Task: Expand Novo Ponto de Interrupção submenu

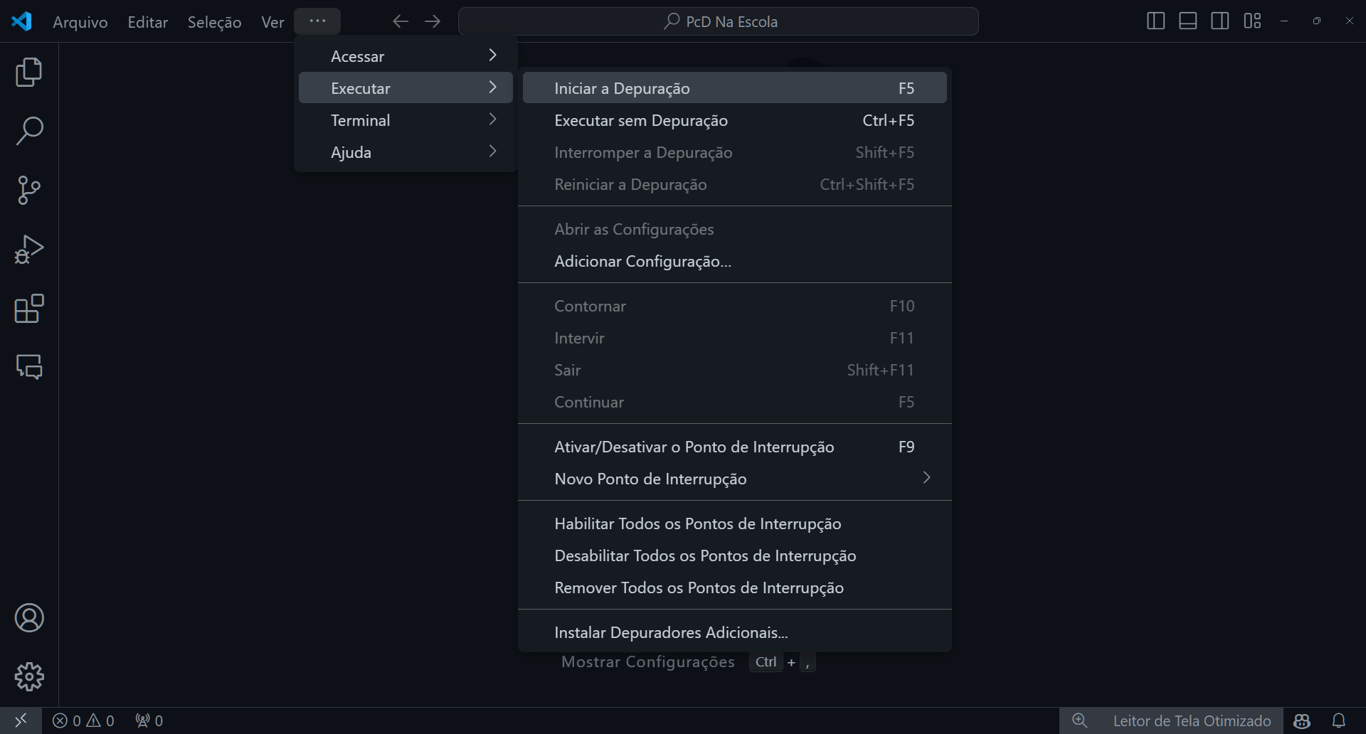Action: click(x=734, y=479)
